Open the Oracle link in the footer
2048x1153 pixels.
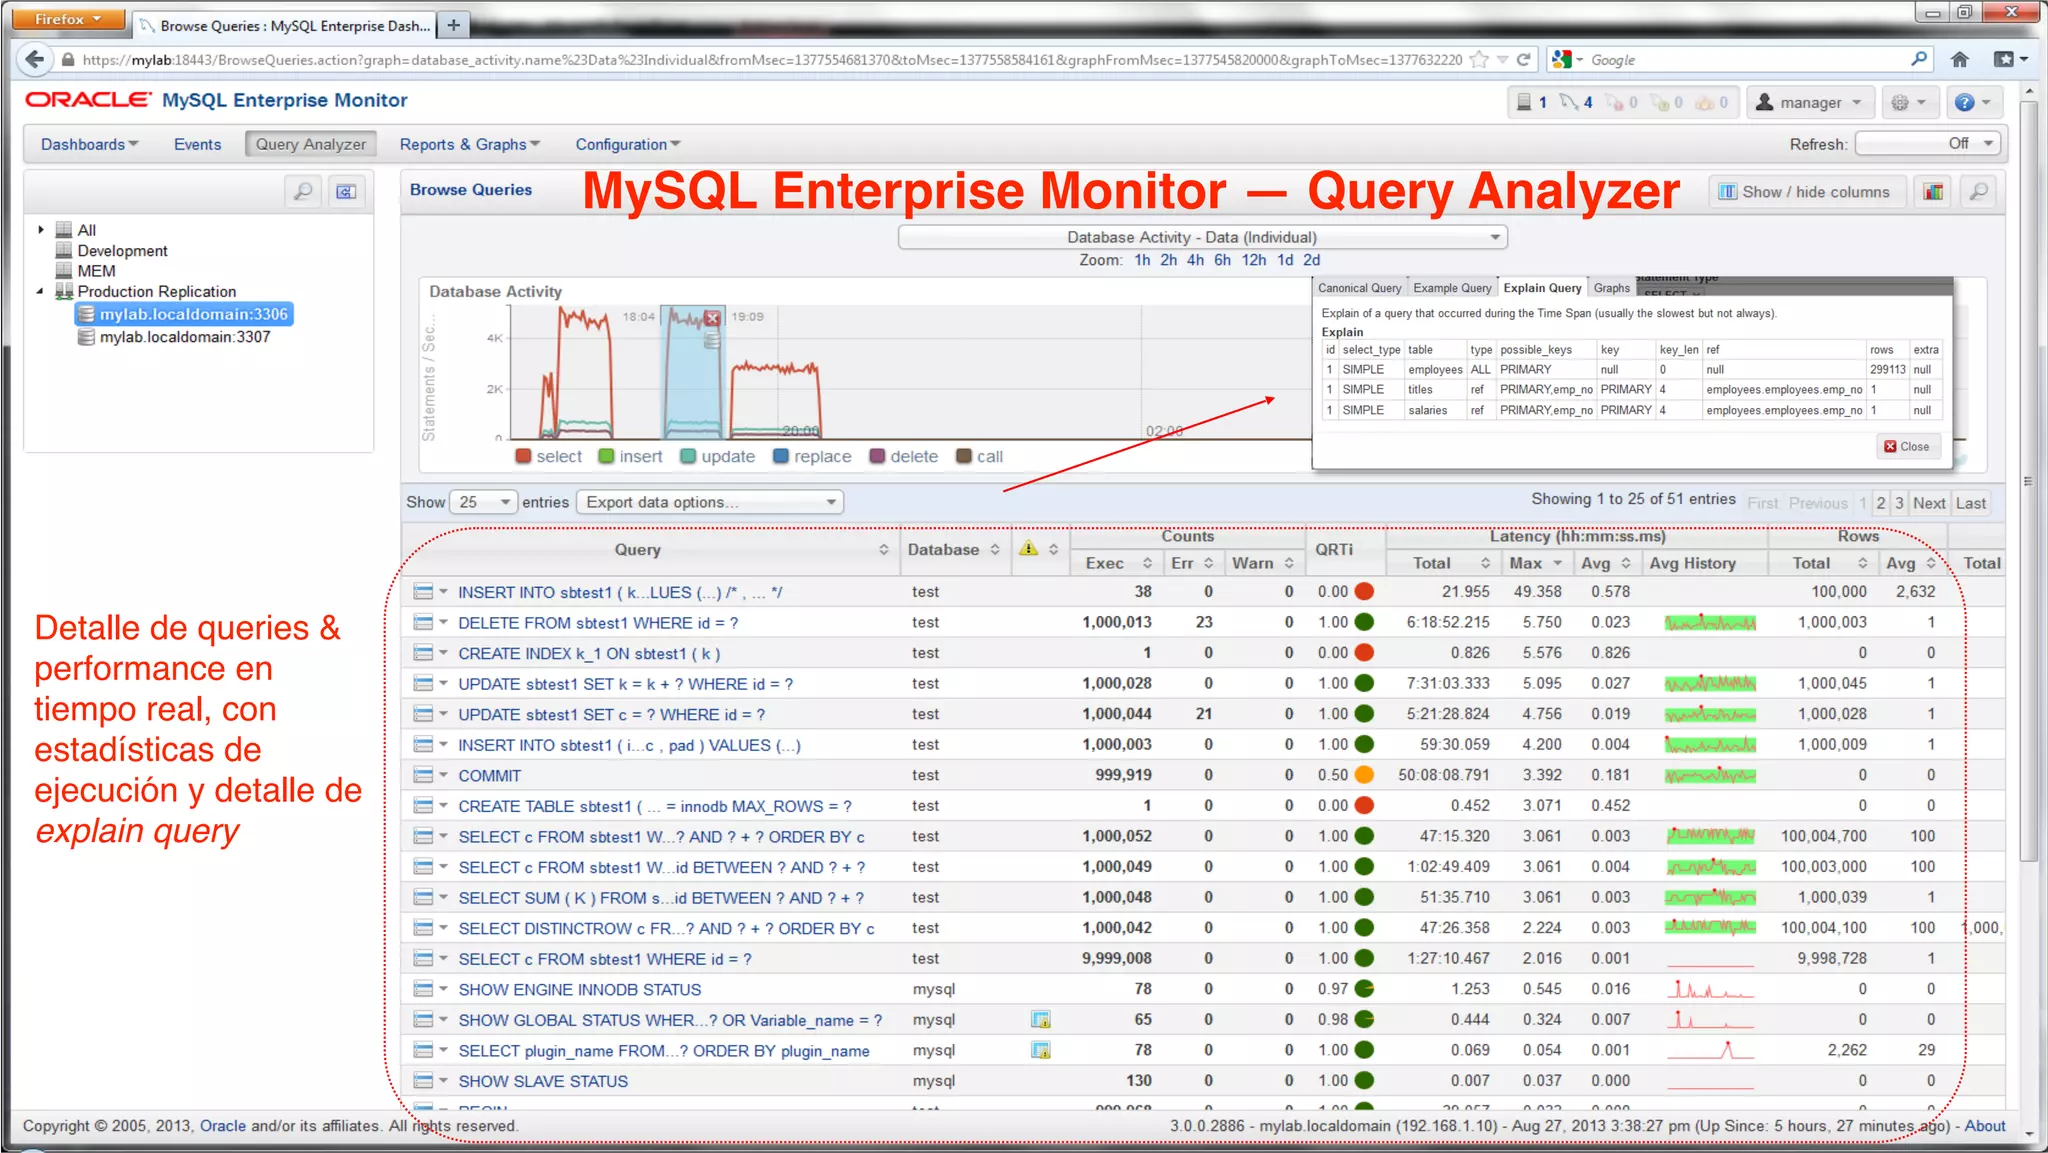pos(222,1126)
